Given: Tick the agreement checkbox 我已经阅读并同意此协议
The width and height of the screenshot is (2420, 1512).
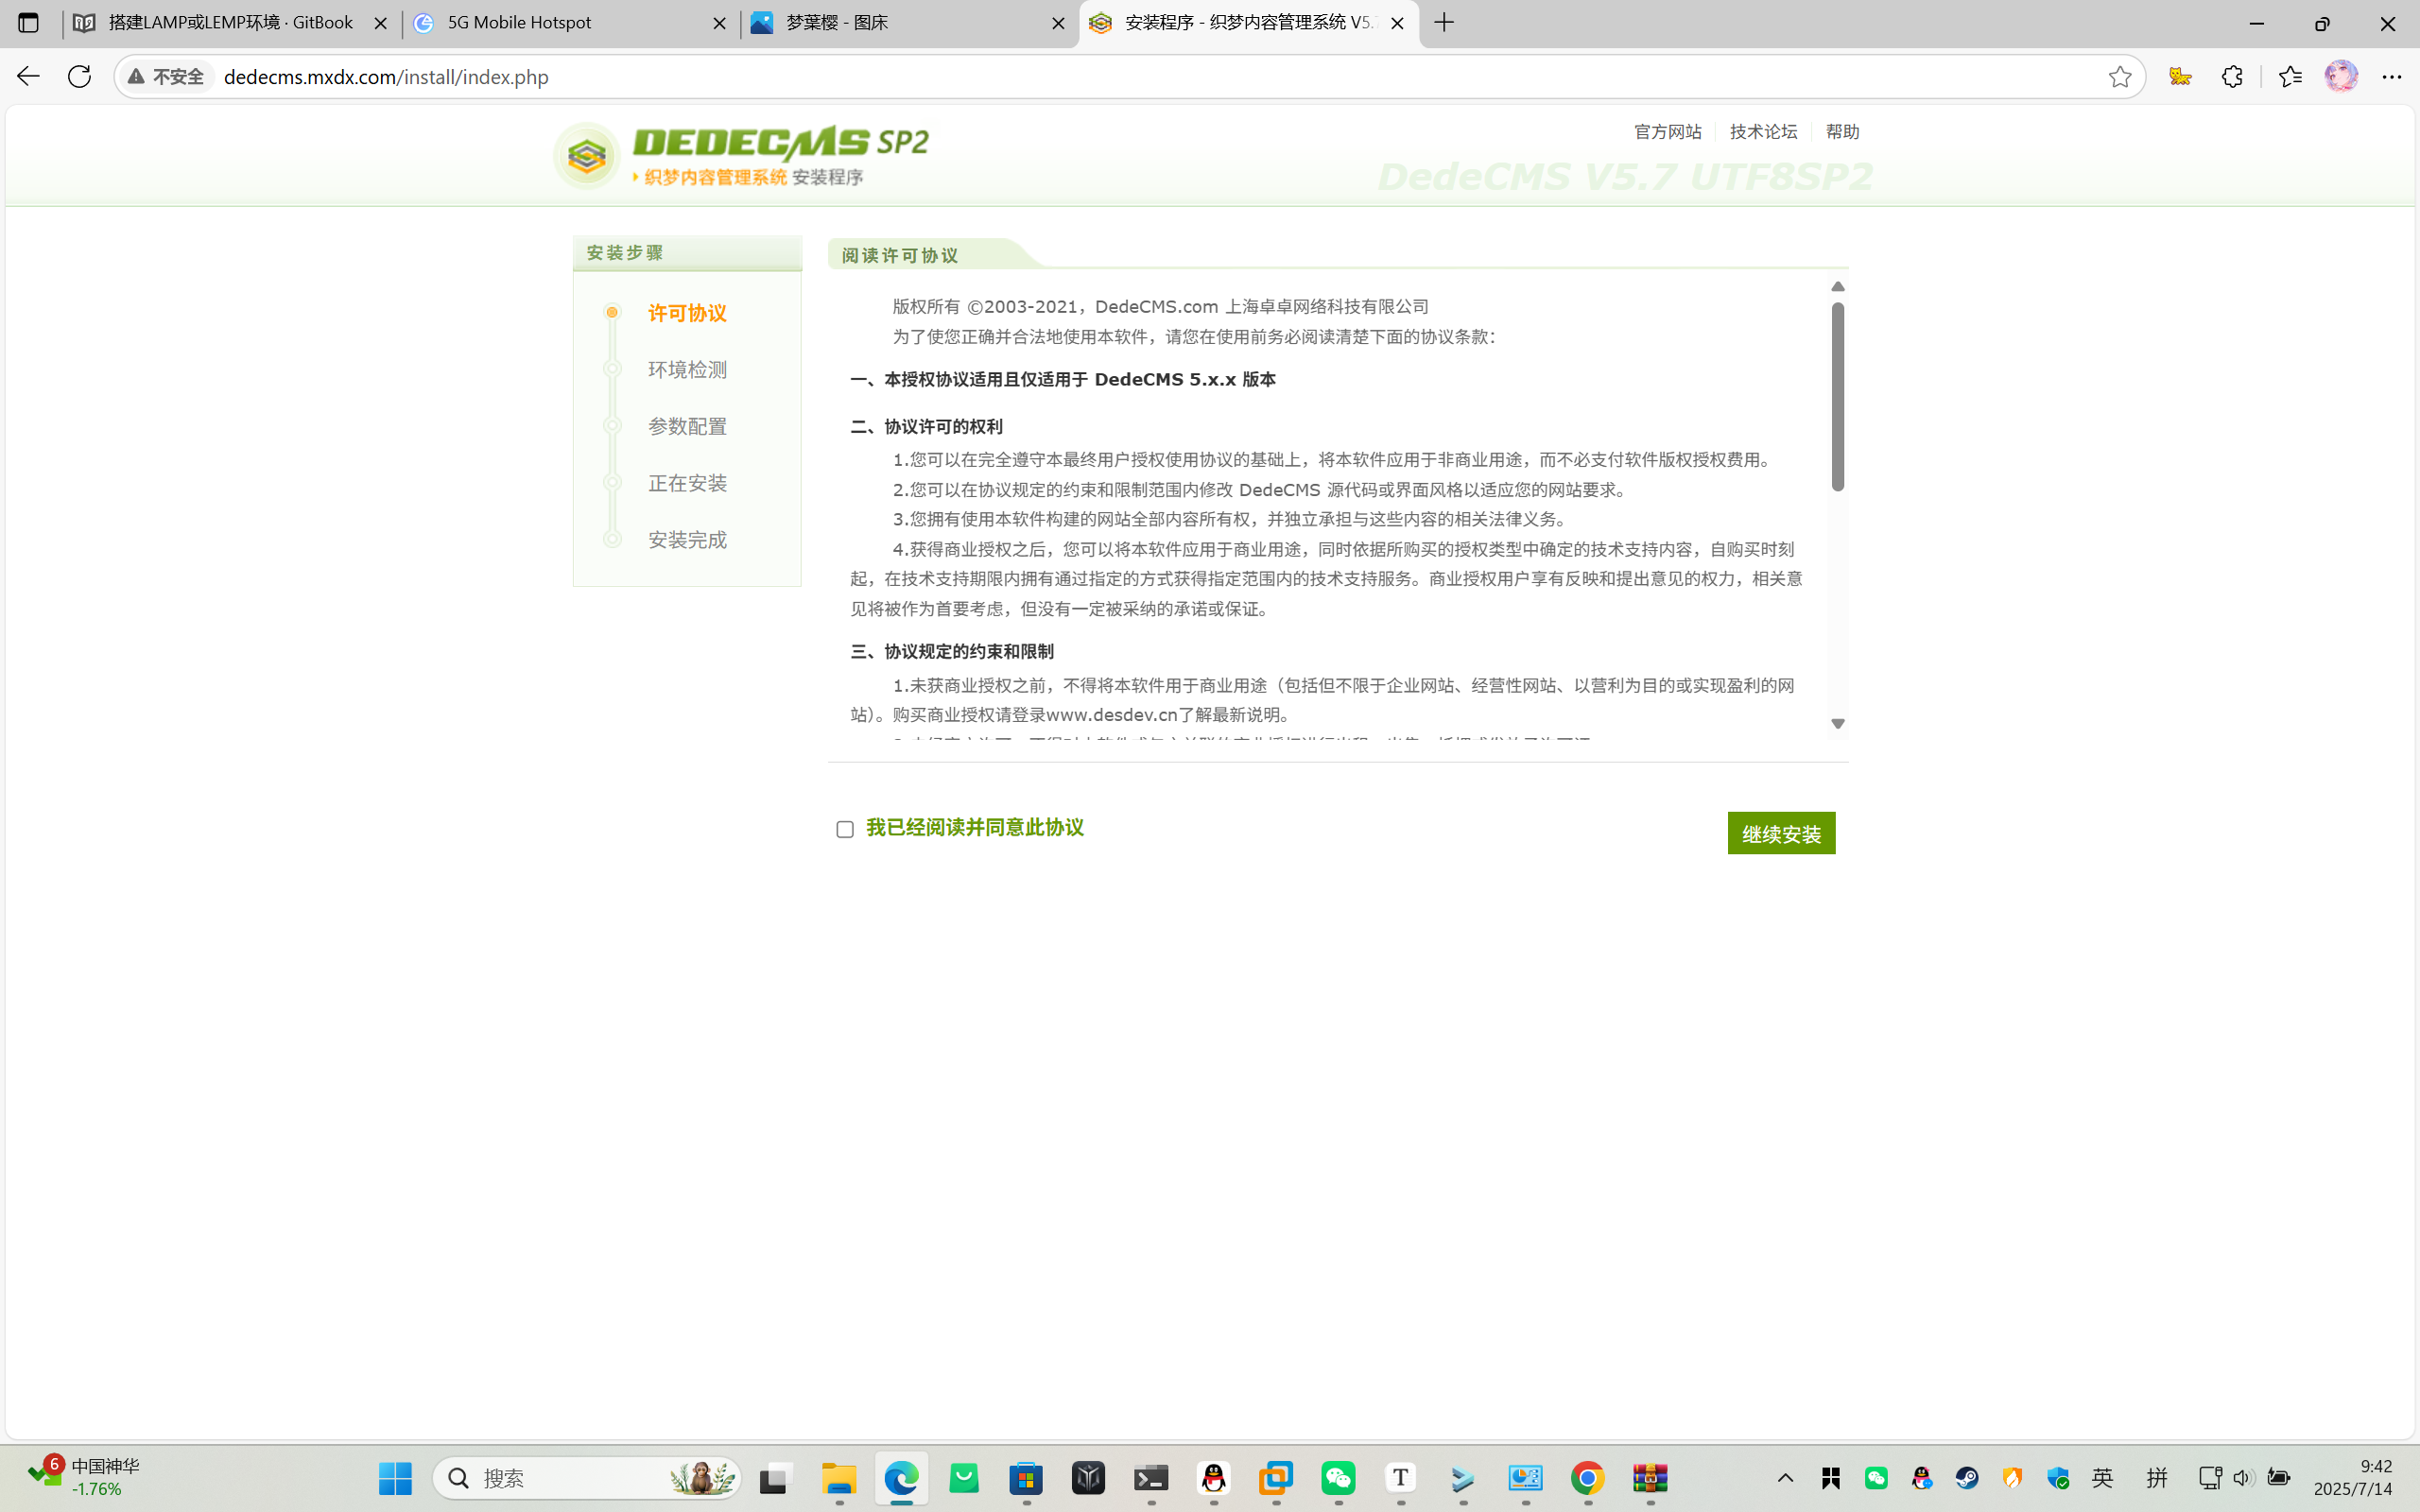Looking at the screenshot, I should tap(845, 829).
